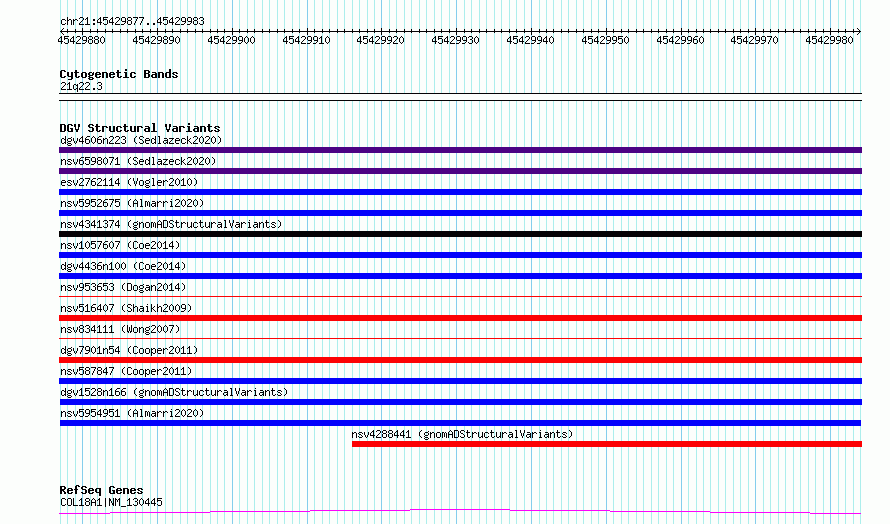Click the dgv4606n223 (Sedlazeck2020) variant label

[141, 140]
